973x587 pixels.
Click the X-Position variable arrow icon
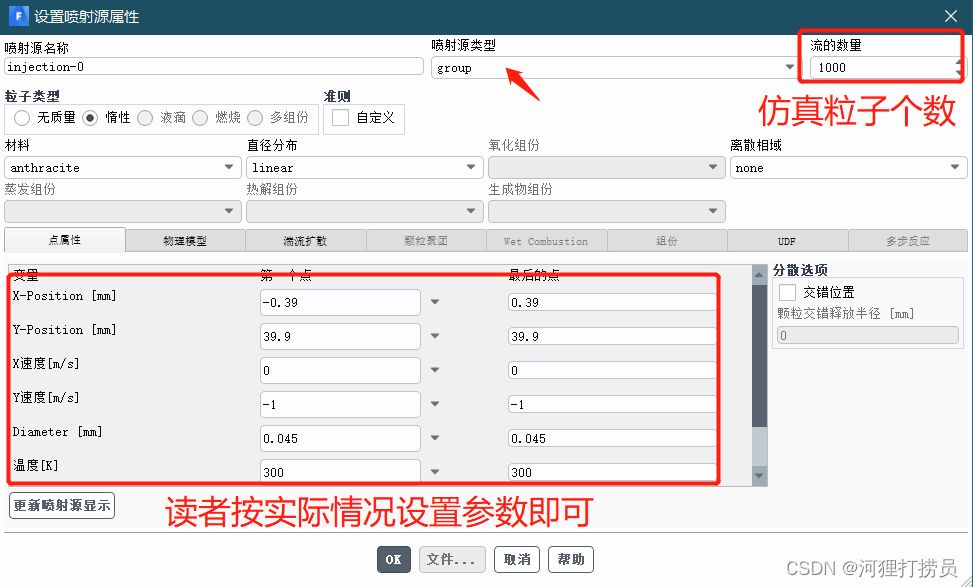435,302
